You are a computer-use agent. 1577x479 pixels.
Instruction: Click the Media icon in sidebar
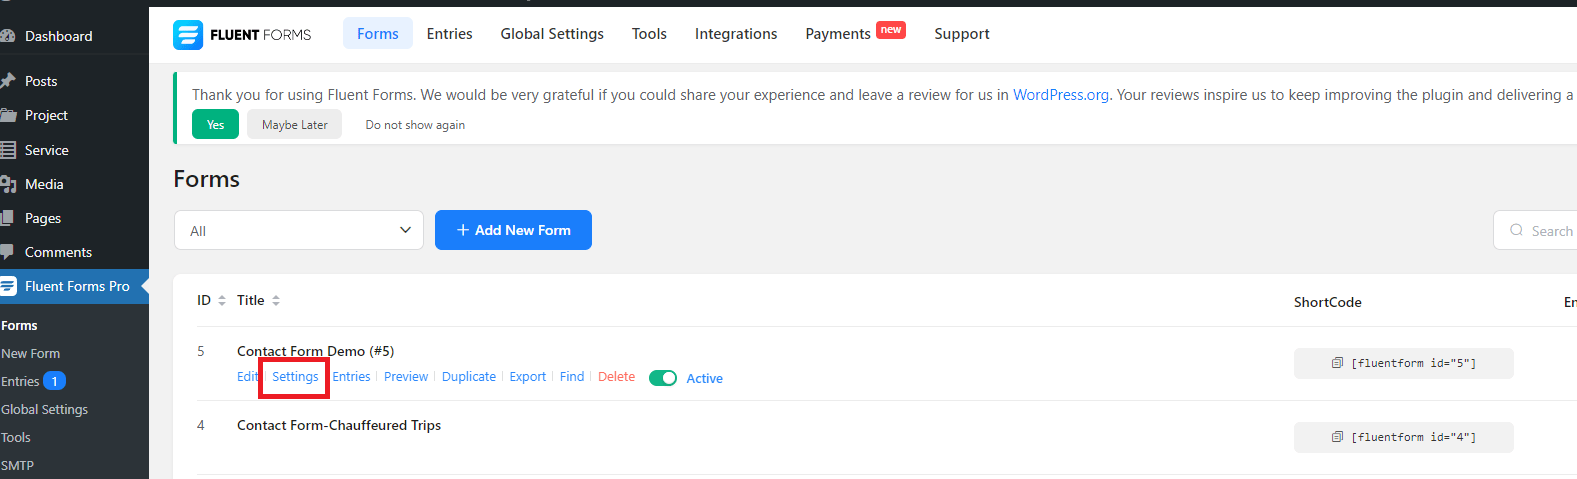(7, 184)
